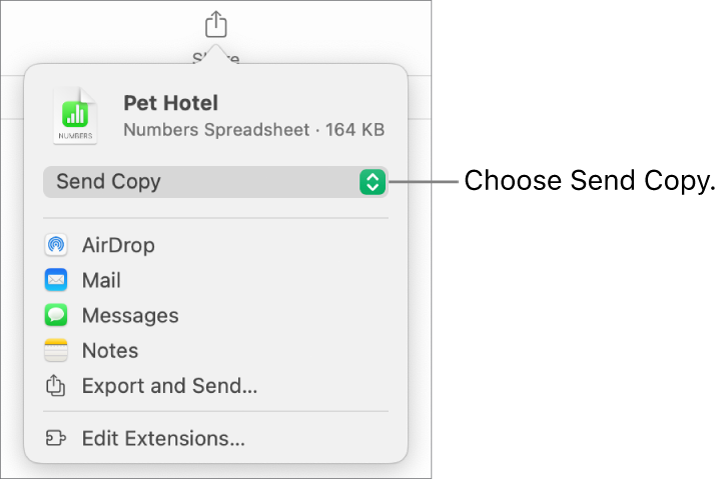Click the green arrows on Send Copy
The image size is (724, 482).
pyautogui.click(x=372, y=182)
